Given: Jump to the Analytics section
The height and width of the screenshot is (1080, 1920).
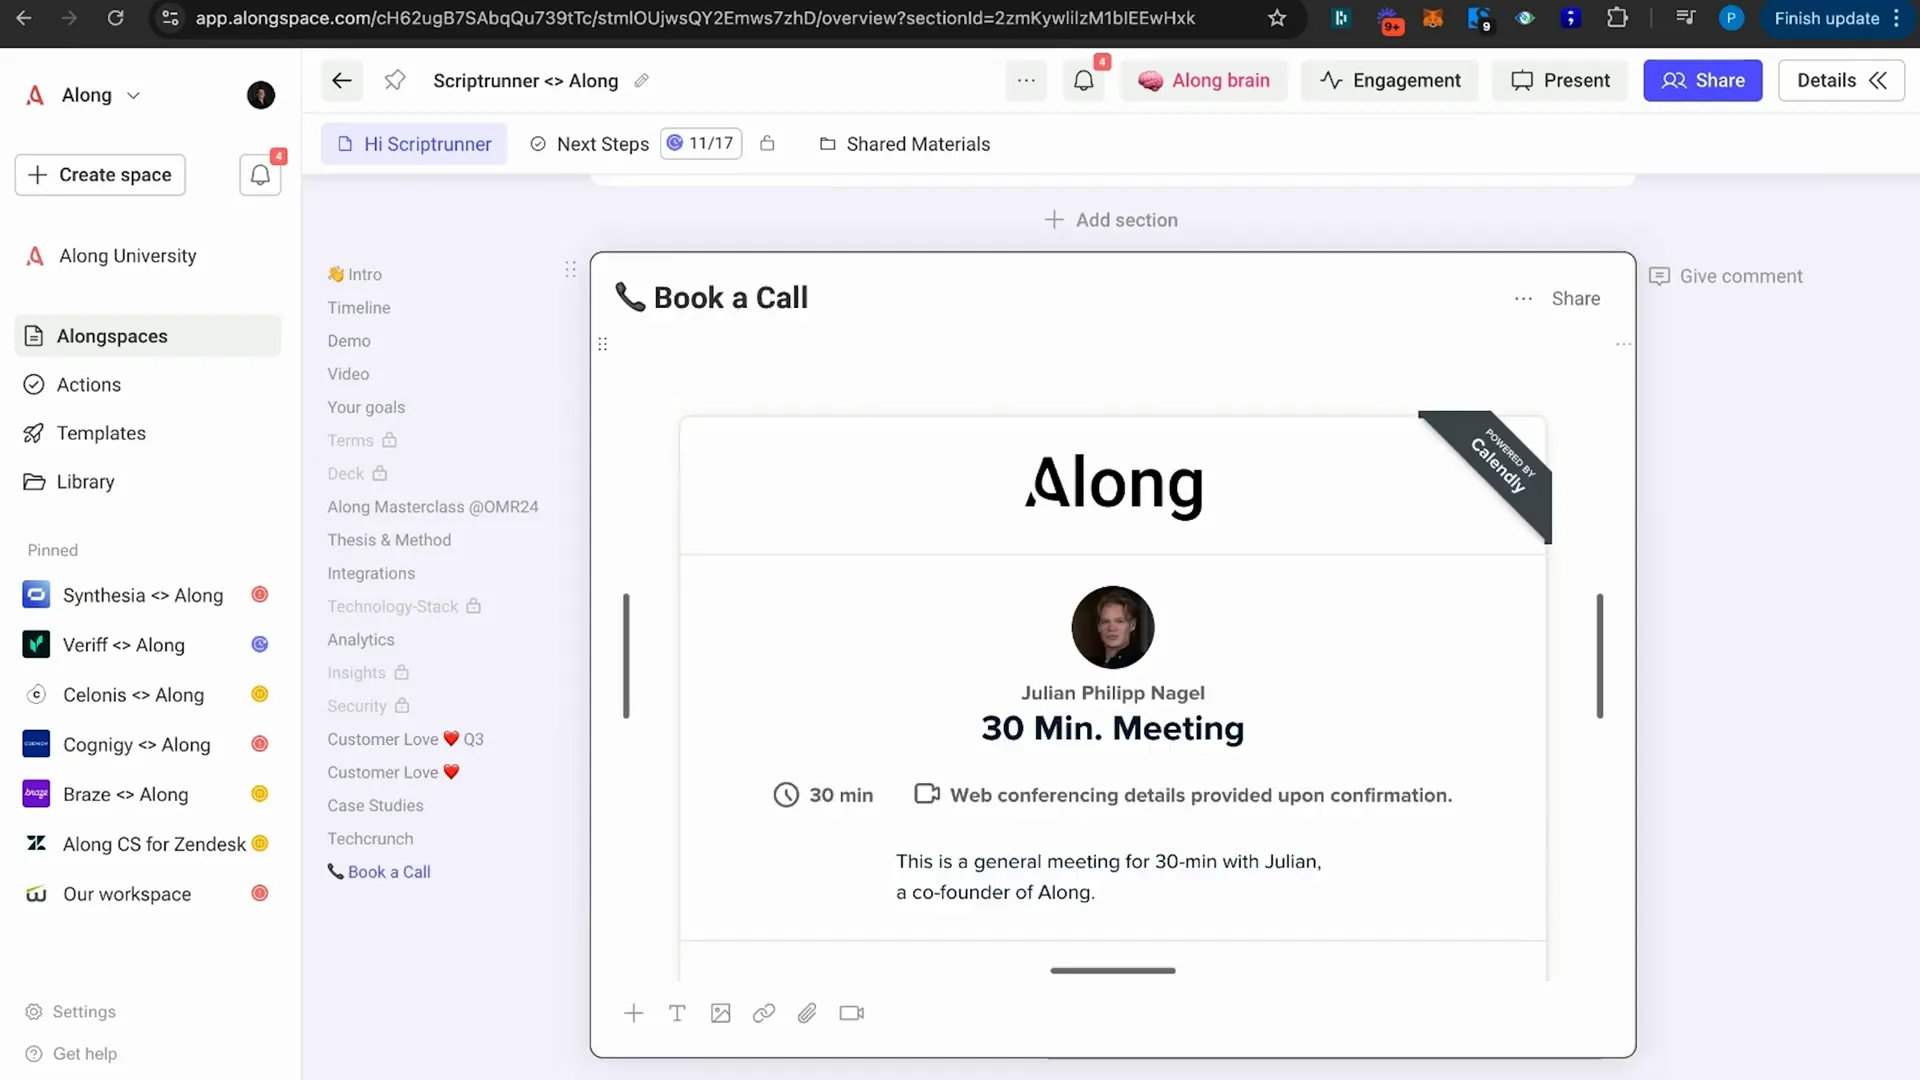Looking at the screenshot, I should 361,640.
